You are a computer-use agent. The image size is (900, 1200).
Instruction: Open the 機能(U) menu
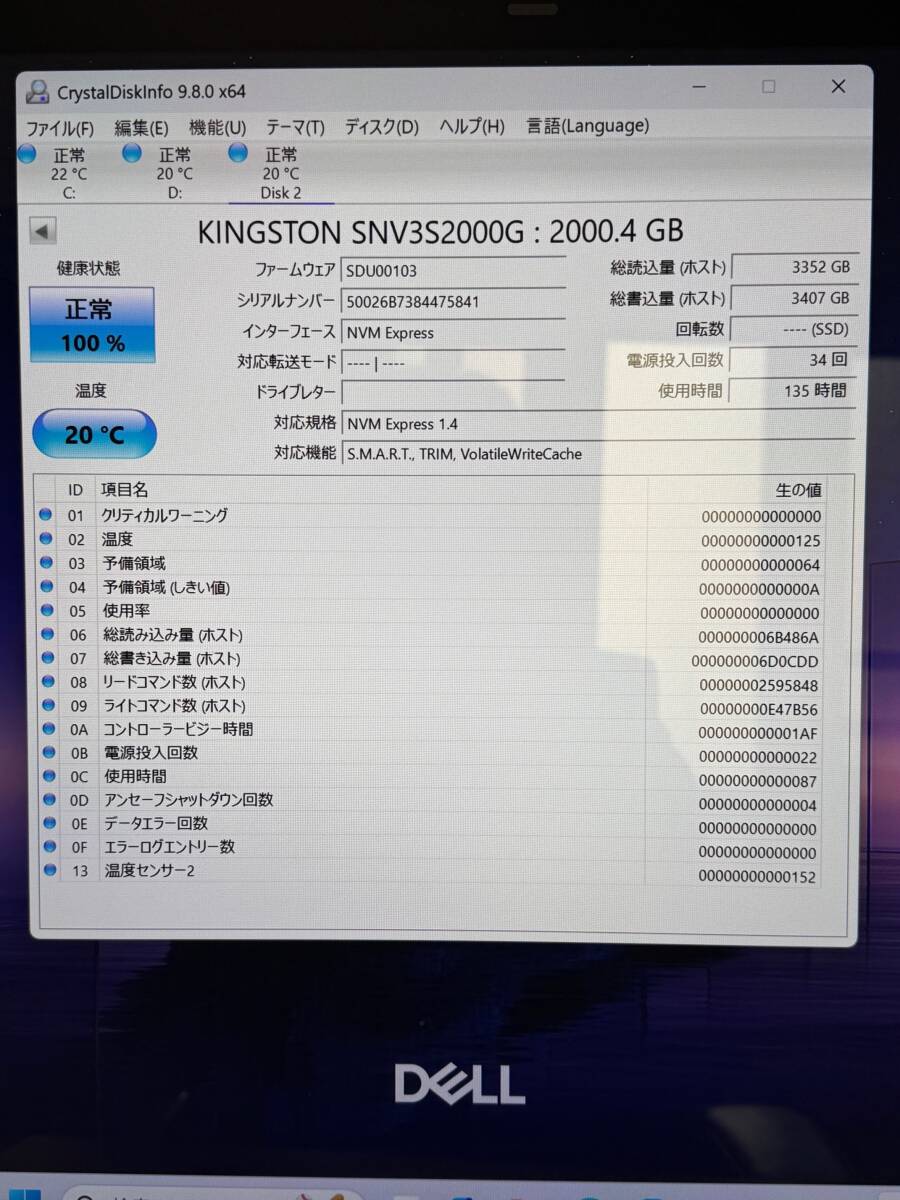[x=217, y=127]
